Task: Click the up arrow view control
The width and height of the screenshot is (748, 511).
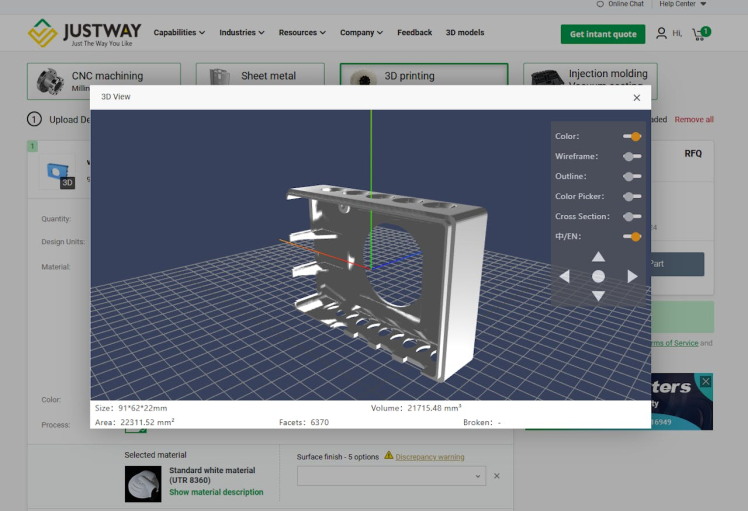Action: point(598,257)
